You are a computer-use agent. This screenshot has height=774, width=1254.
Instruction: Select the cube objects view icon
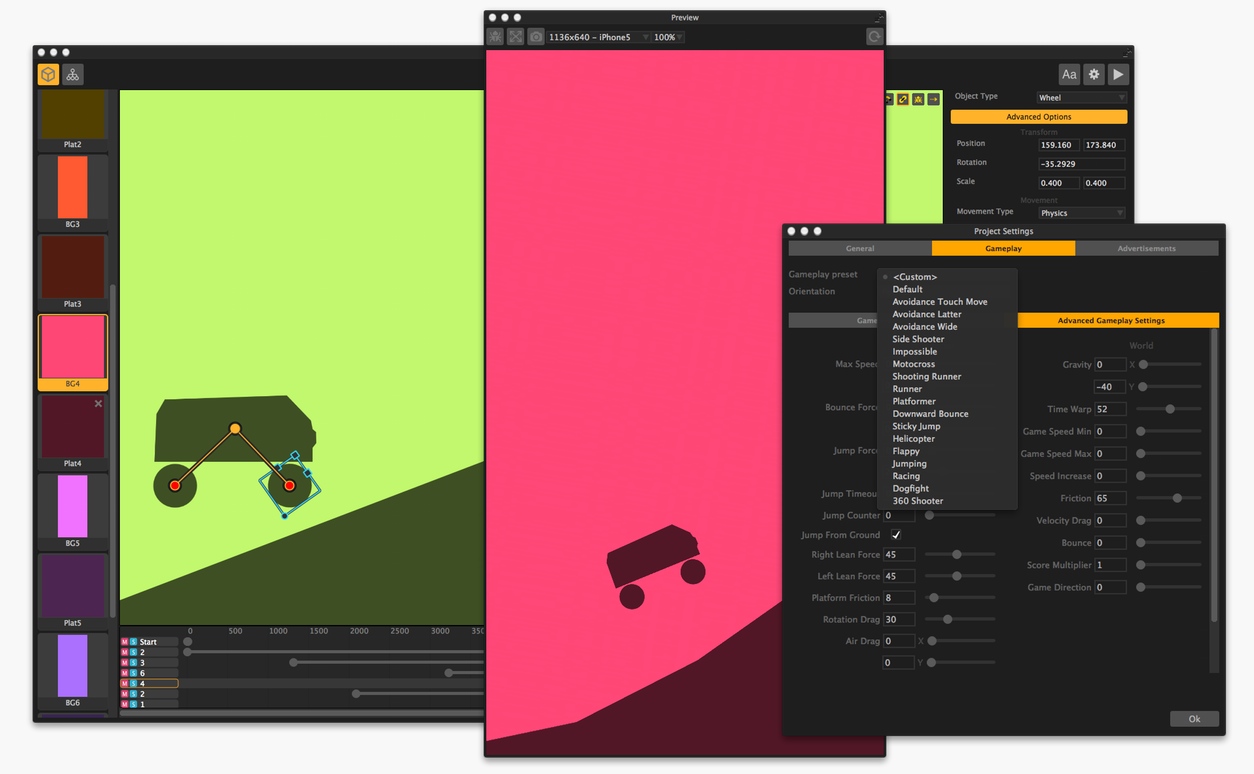[48, 75]
